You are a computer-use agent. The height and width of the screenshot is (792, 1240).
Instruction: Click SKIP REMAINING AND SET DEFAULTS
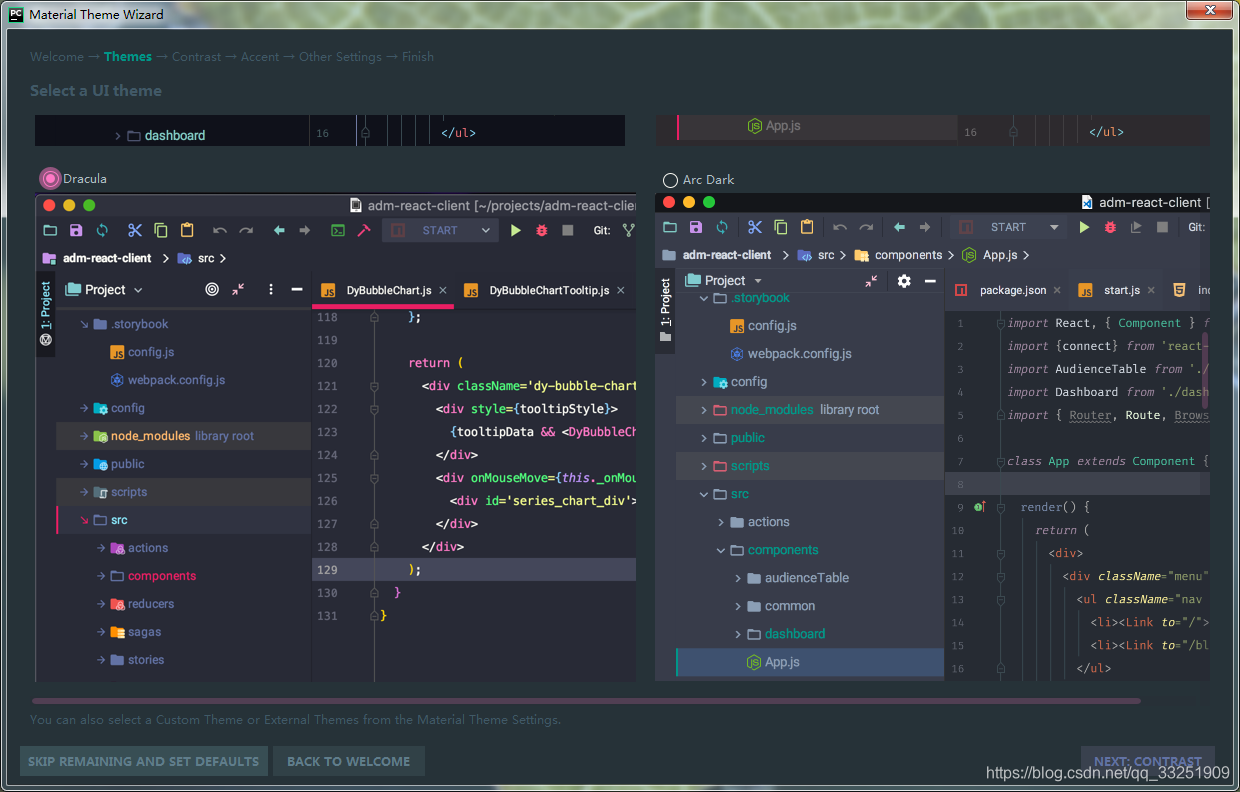(143, 761)
